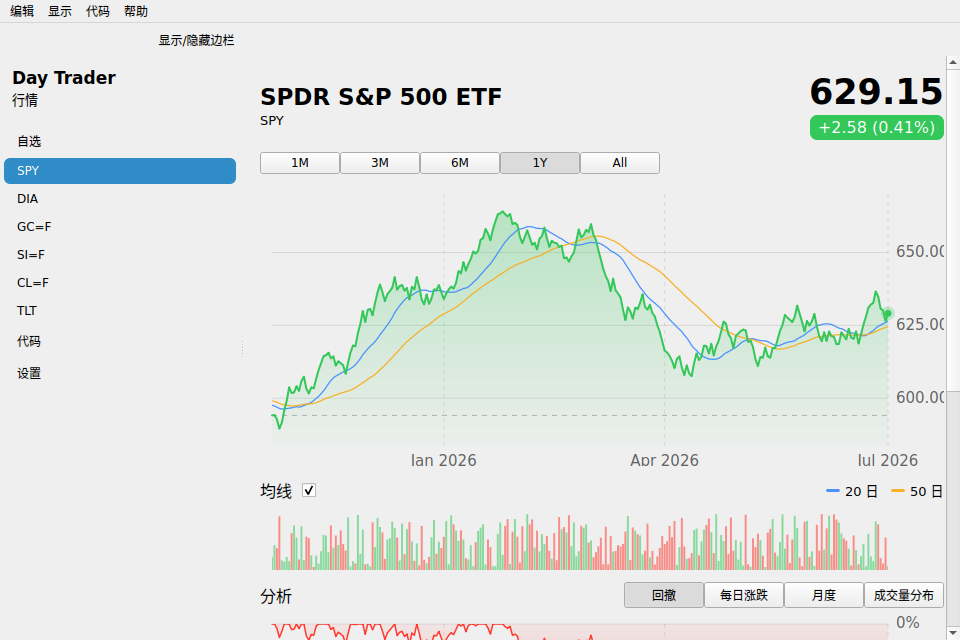The image size is (960, 640).
Task: Select CL=F in the sidebar list
Action: pyautogui.click(x=120, y=283)
